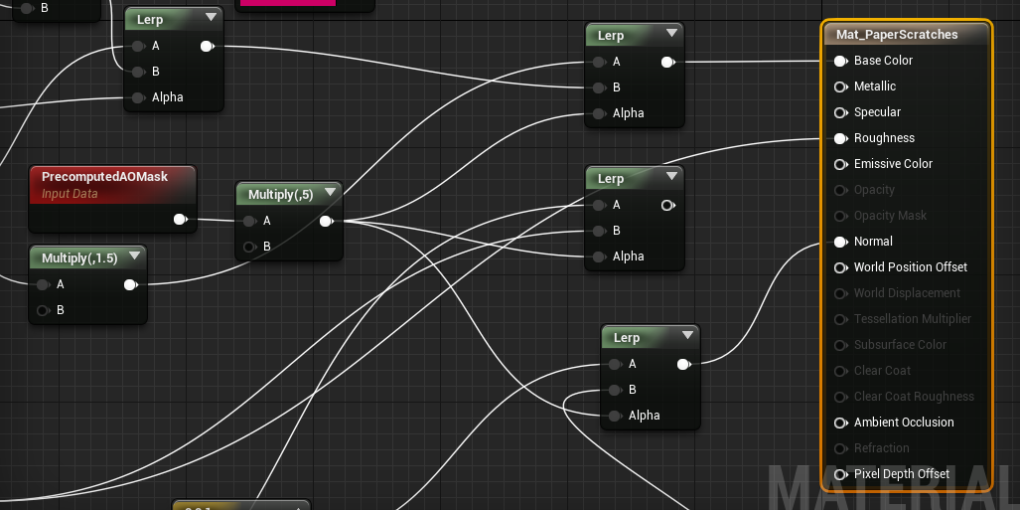Select the Multiply(,1.5) node title
Screen dimensions: 1020x510
coord(79,258)
